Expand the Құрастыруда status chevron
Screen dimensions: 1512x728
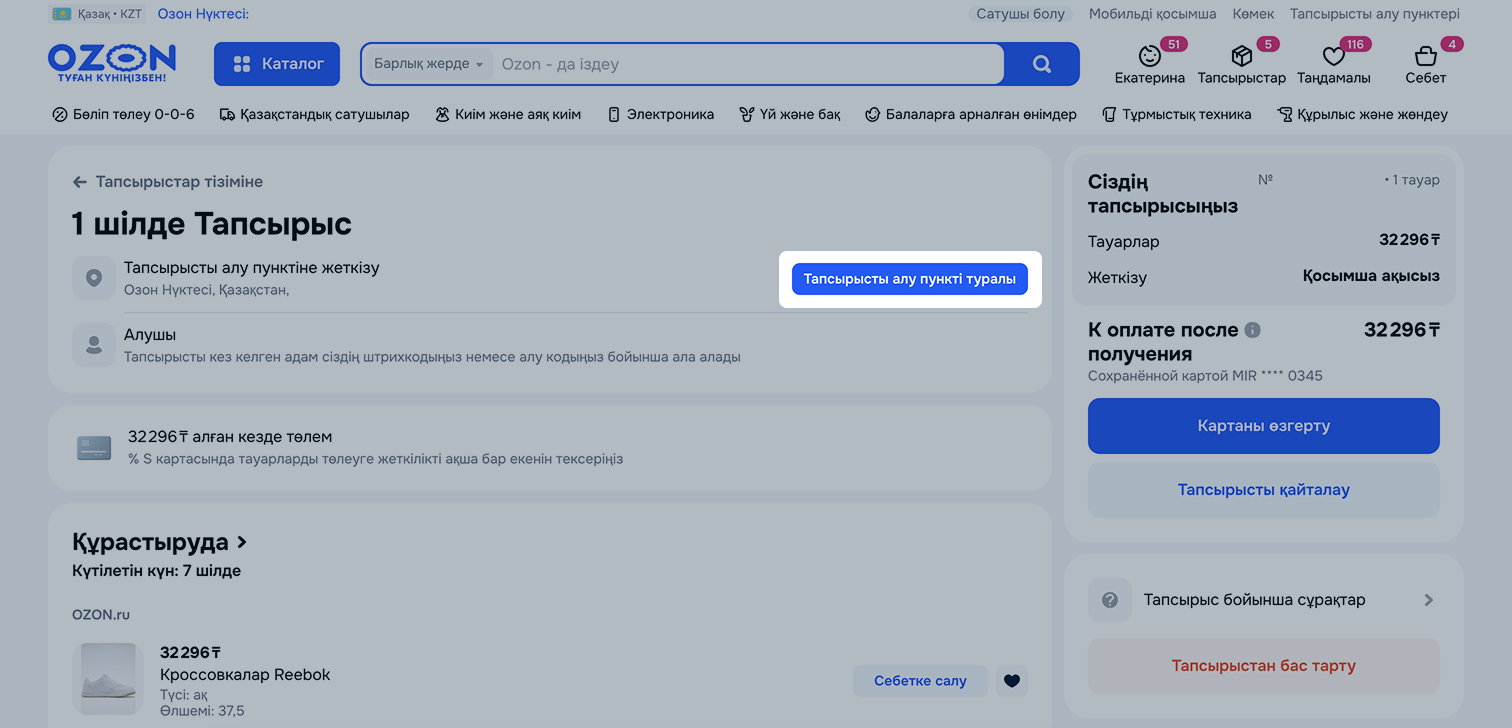point(241,543)
